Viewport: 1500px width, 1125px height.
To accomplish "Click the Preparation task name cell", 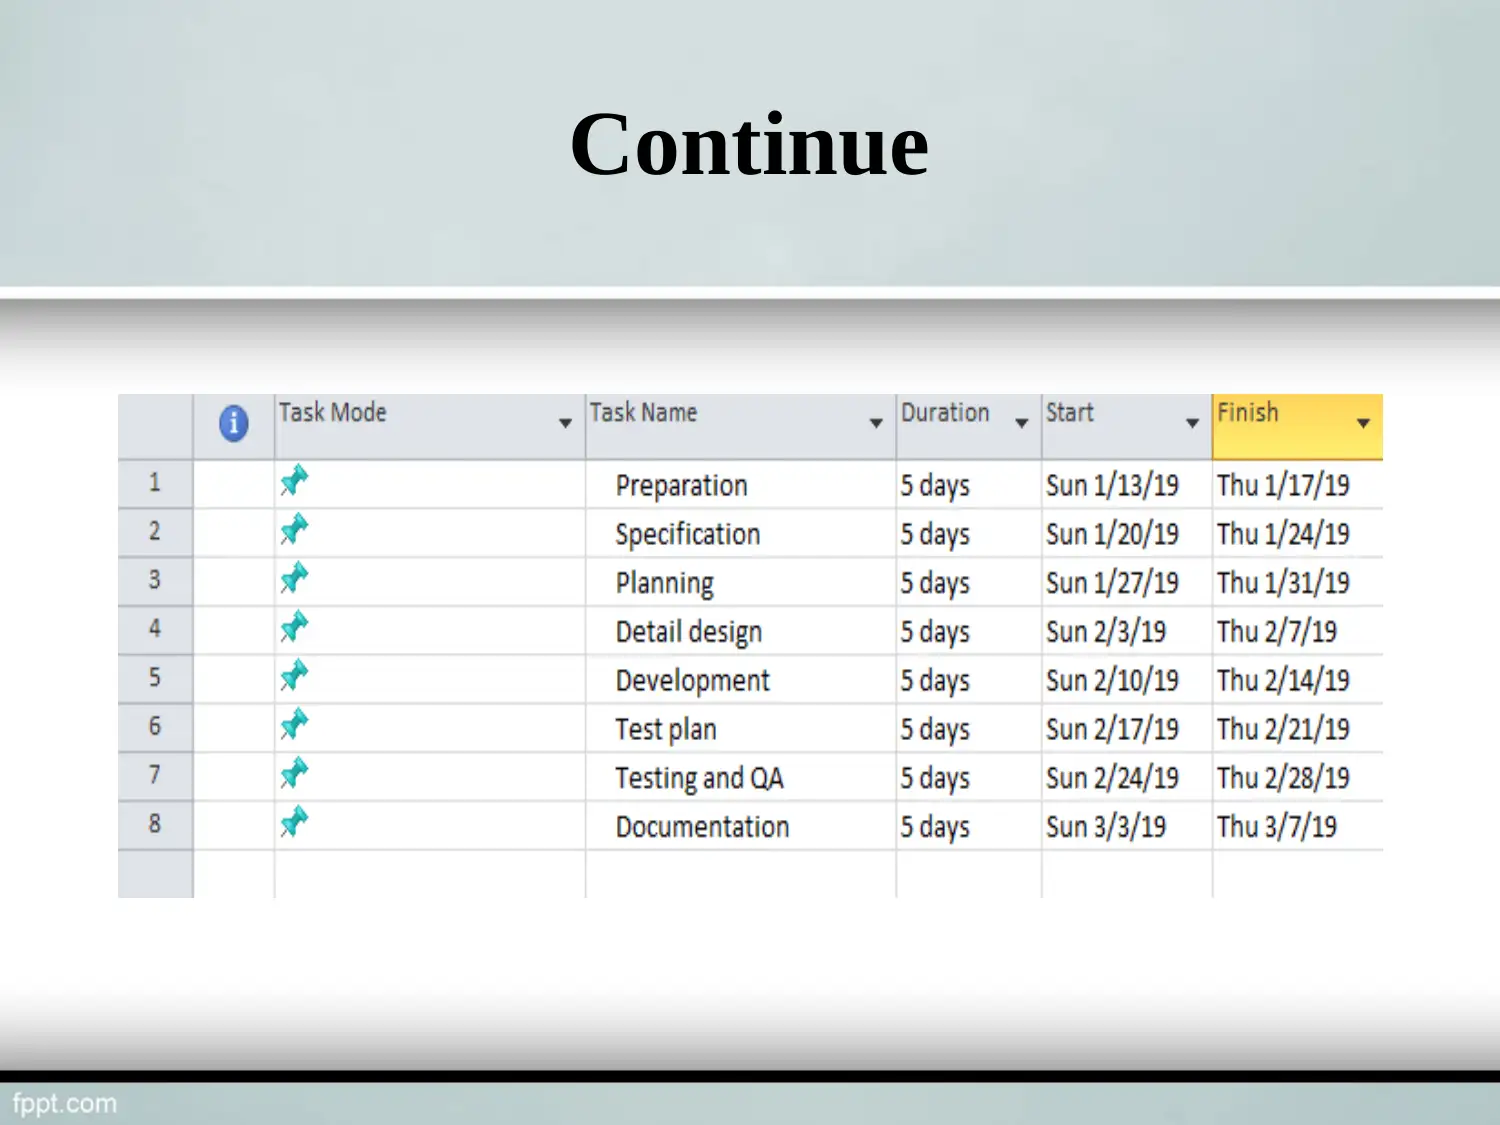I will tap(741, 485).
